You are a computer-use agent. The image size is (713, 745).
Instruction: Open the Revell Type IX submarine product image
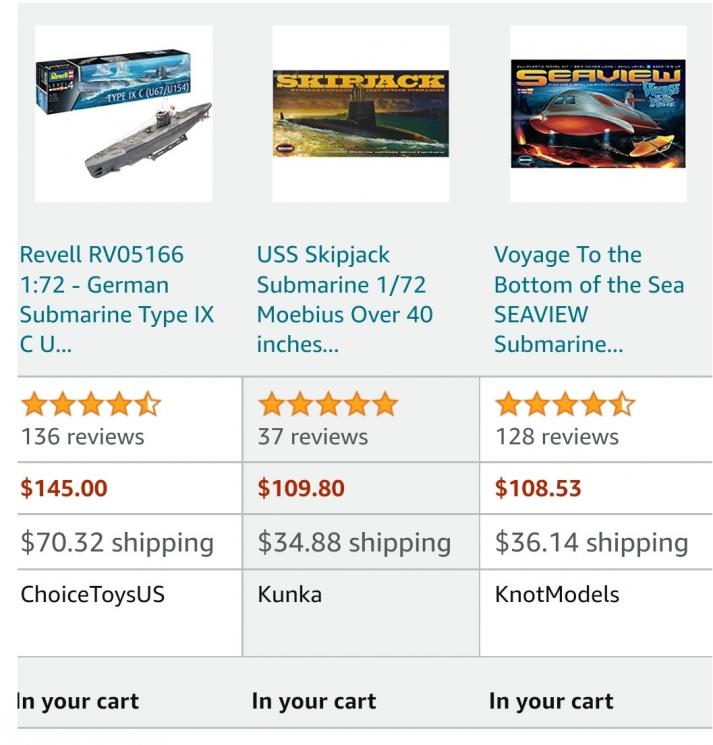coord(123,114)
